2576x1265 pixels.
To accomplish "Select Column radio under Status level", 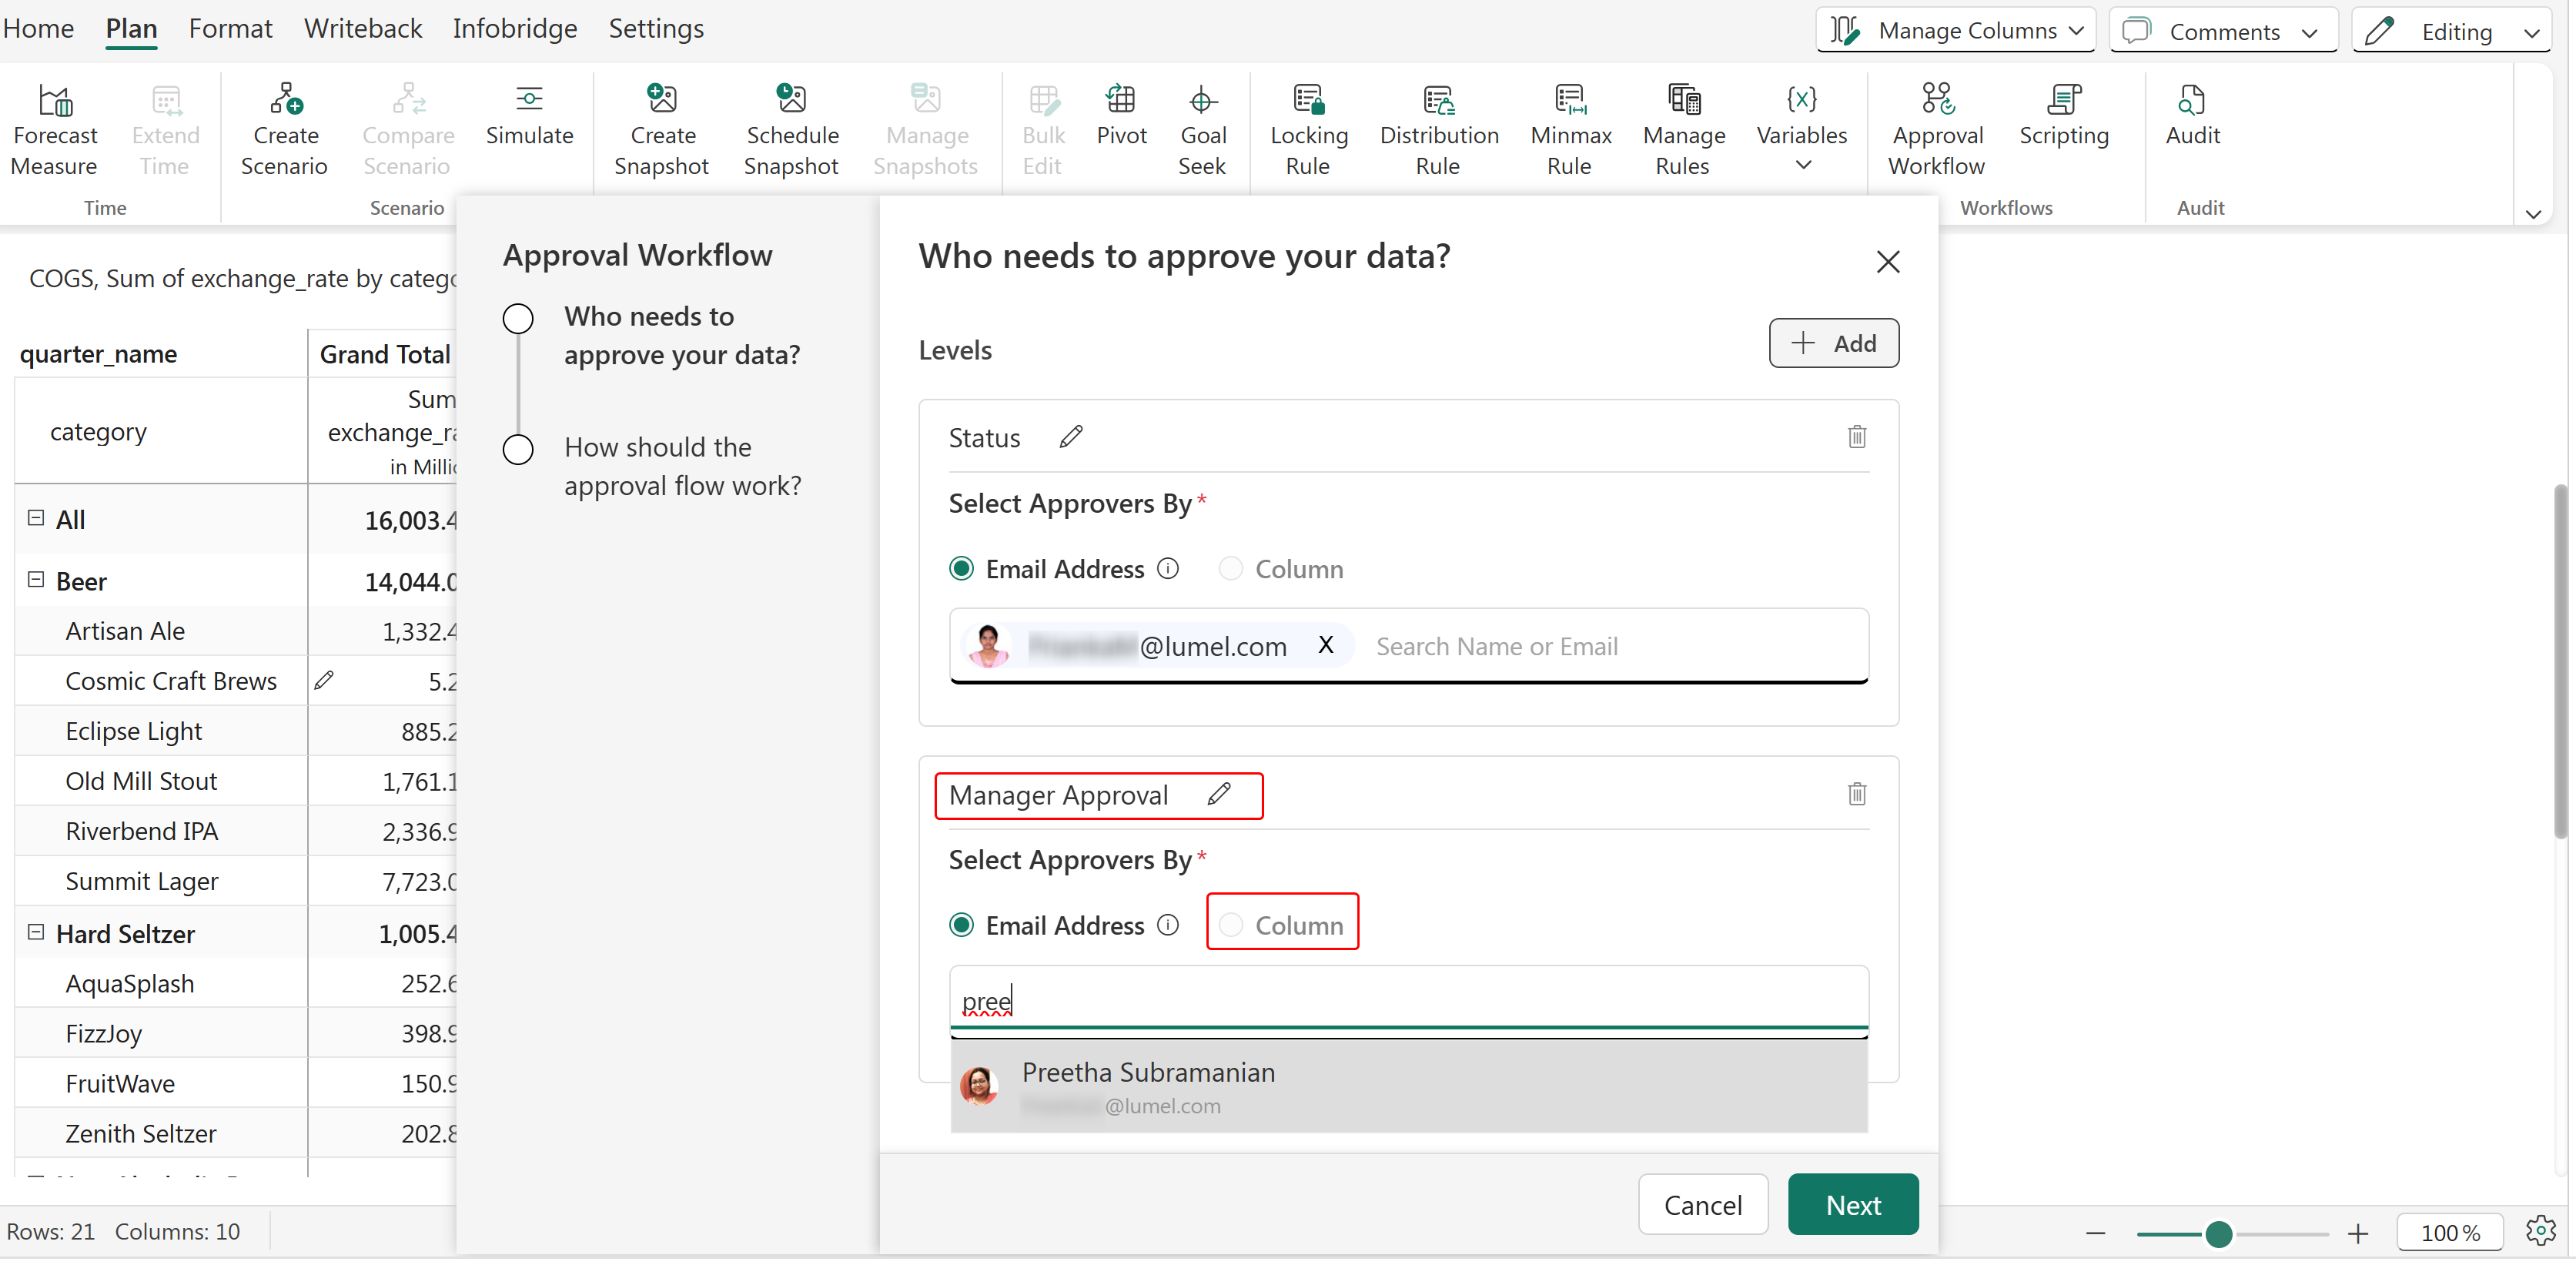I will pyautogui.click(x=1231, y=568).
